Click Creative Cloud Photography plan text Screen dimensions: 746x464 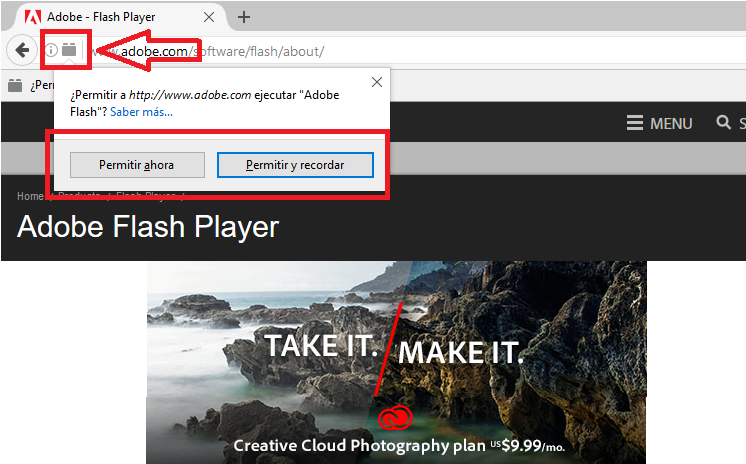pyautogui.click(x=359, y=445)
